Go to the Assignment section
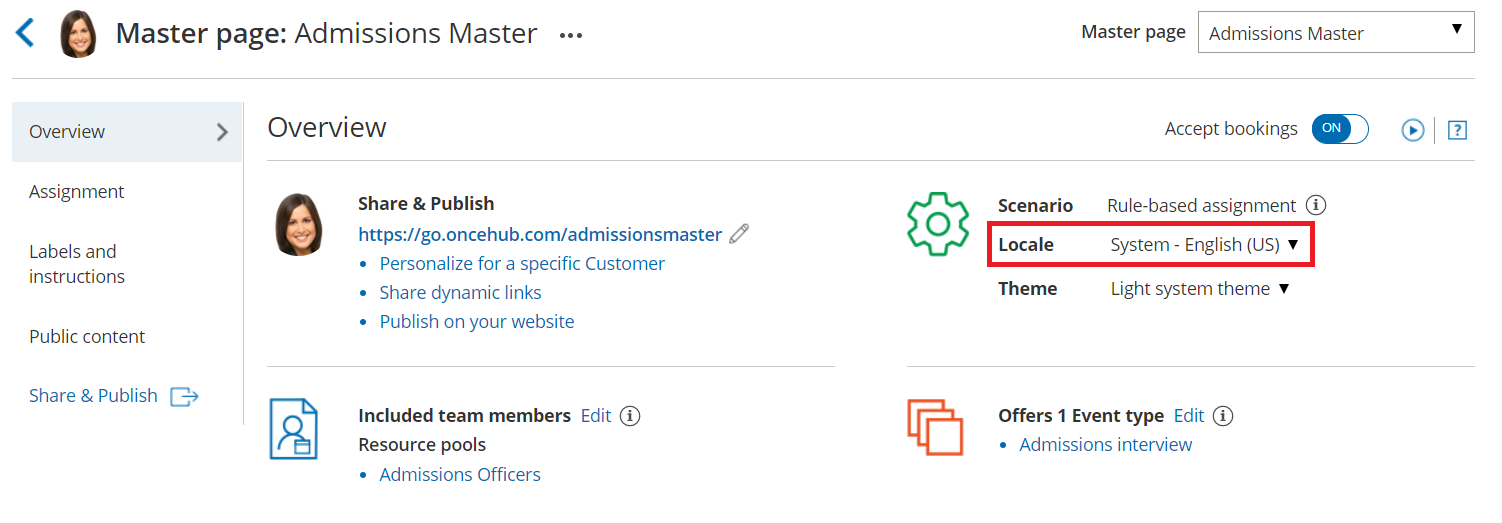Screen dimensions: 1502x523 point(77,191)
